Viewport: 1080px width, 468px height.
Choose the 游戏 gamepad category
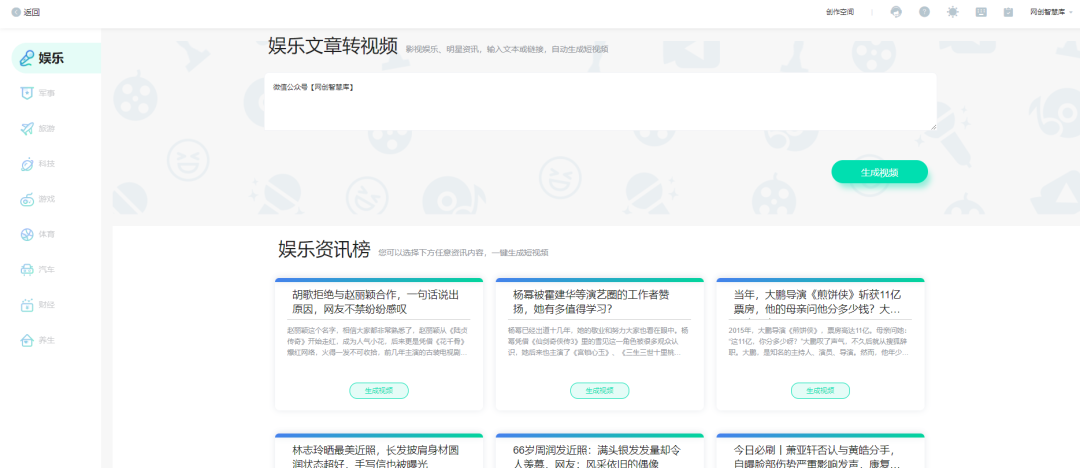(x=40, y=199)
